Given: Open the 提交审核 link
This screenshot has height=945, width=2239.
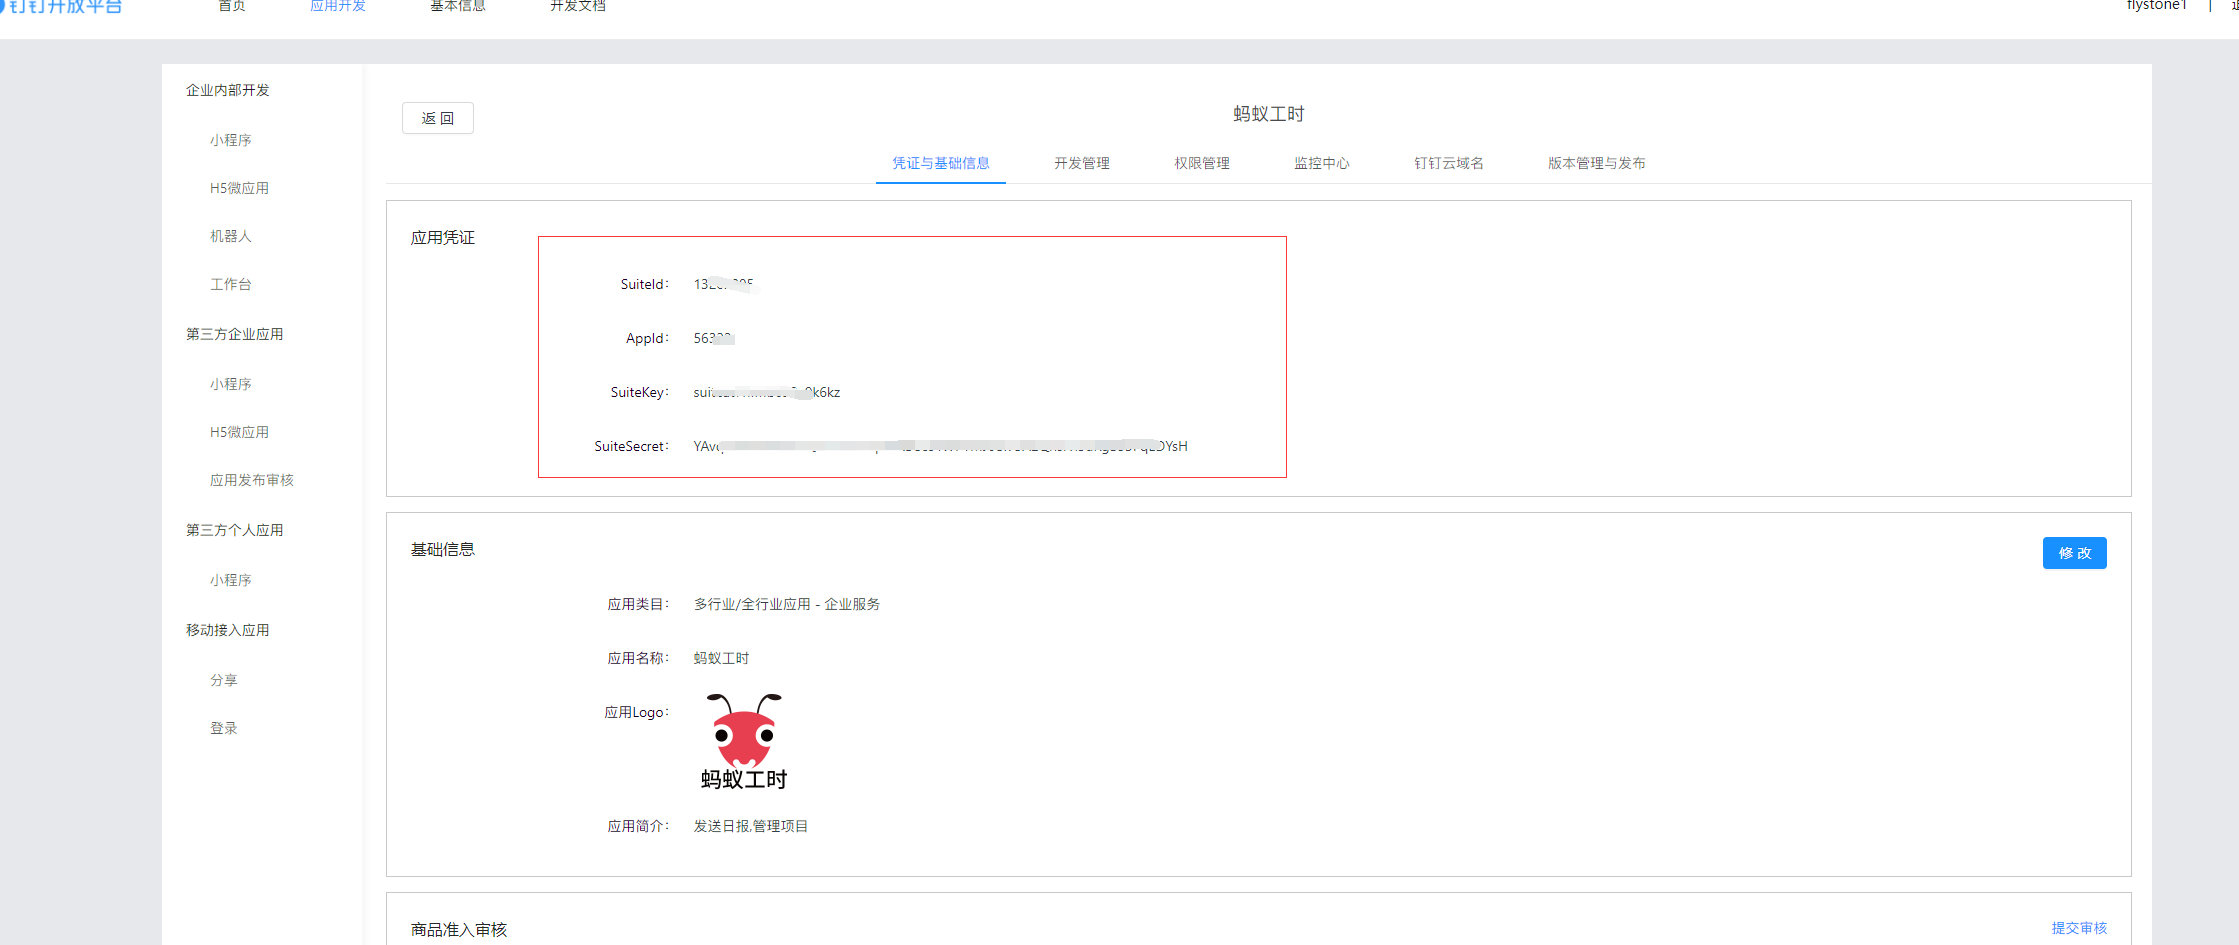Looking at the screenshot, I should 2079,928.
